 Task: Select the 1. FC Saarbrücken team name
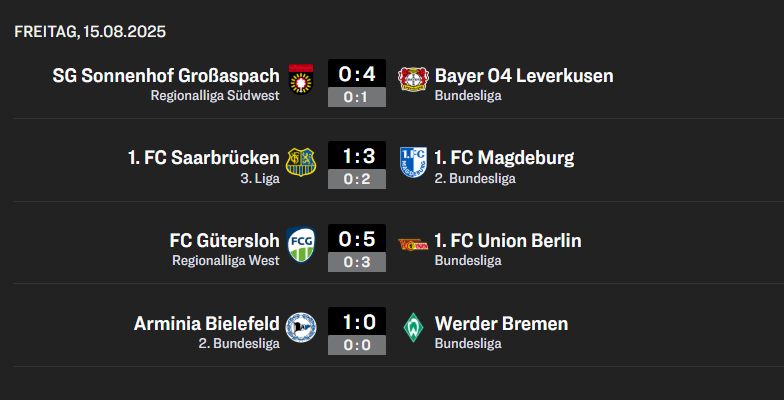pos(204,158)
